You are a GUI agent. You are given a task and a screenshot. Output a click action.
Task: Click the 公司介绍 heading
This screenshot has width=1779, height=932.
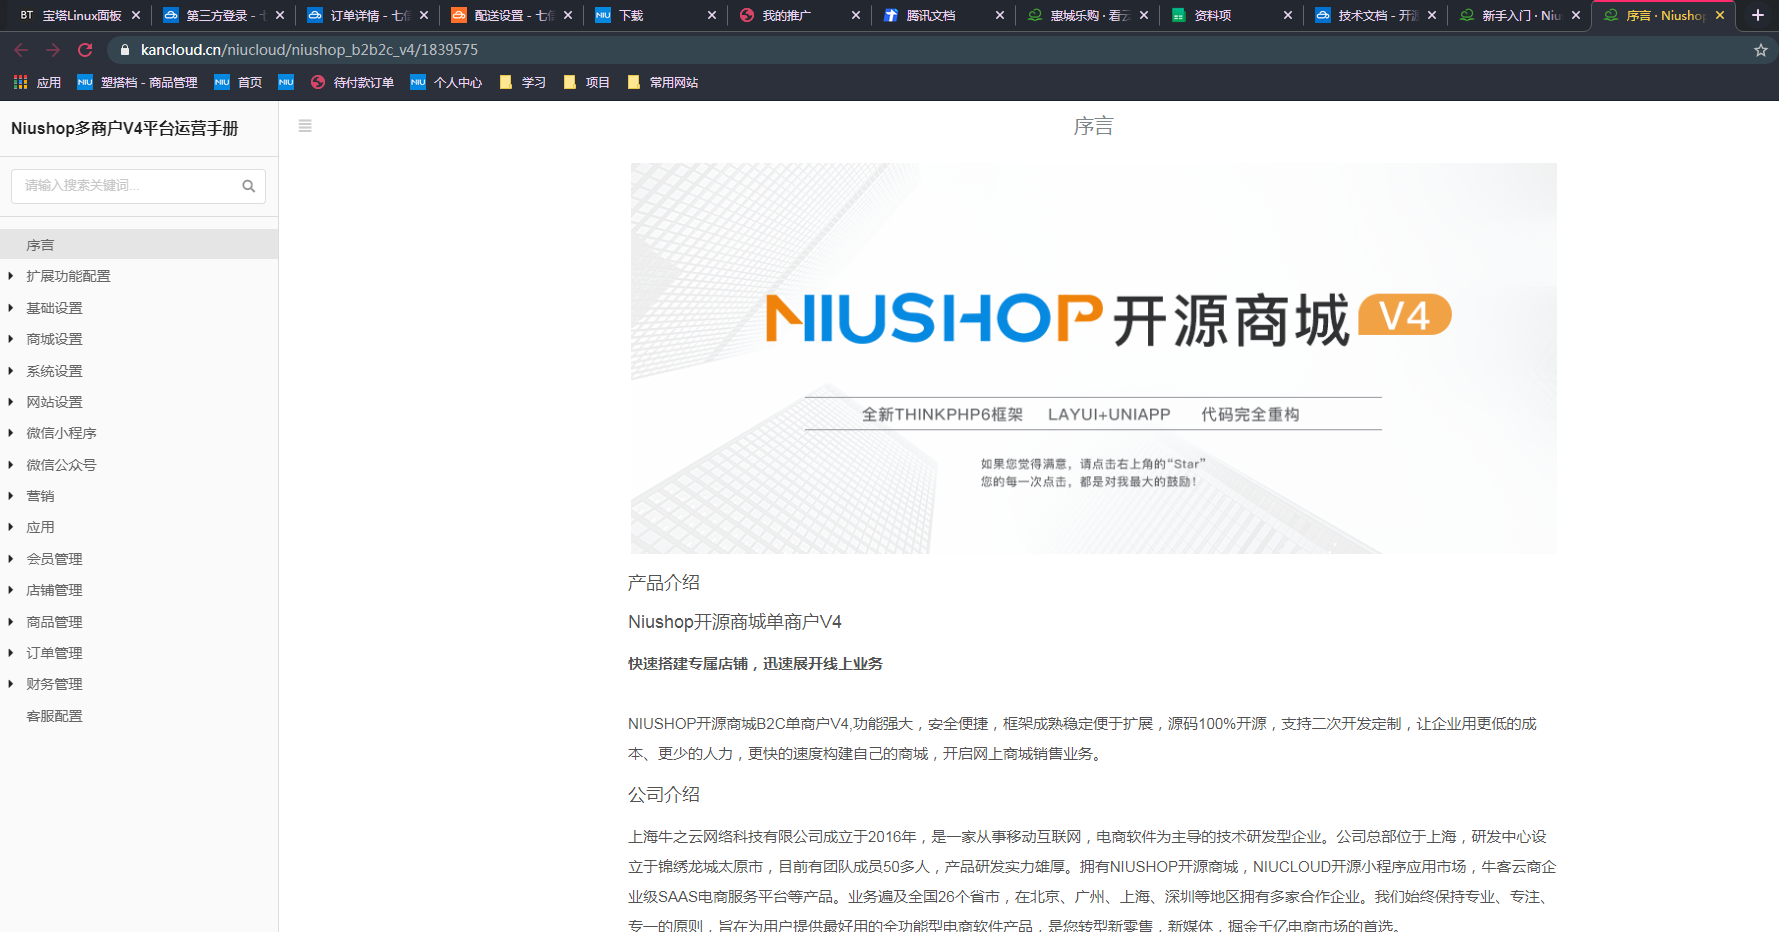tap(664, 795)
